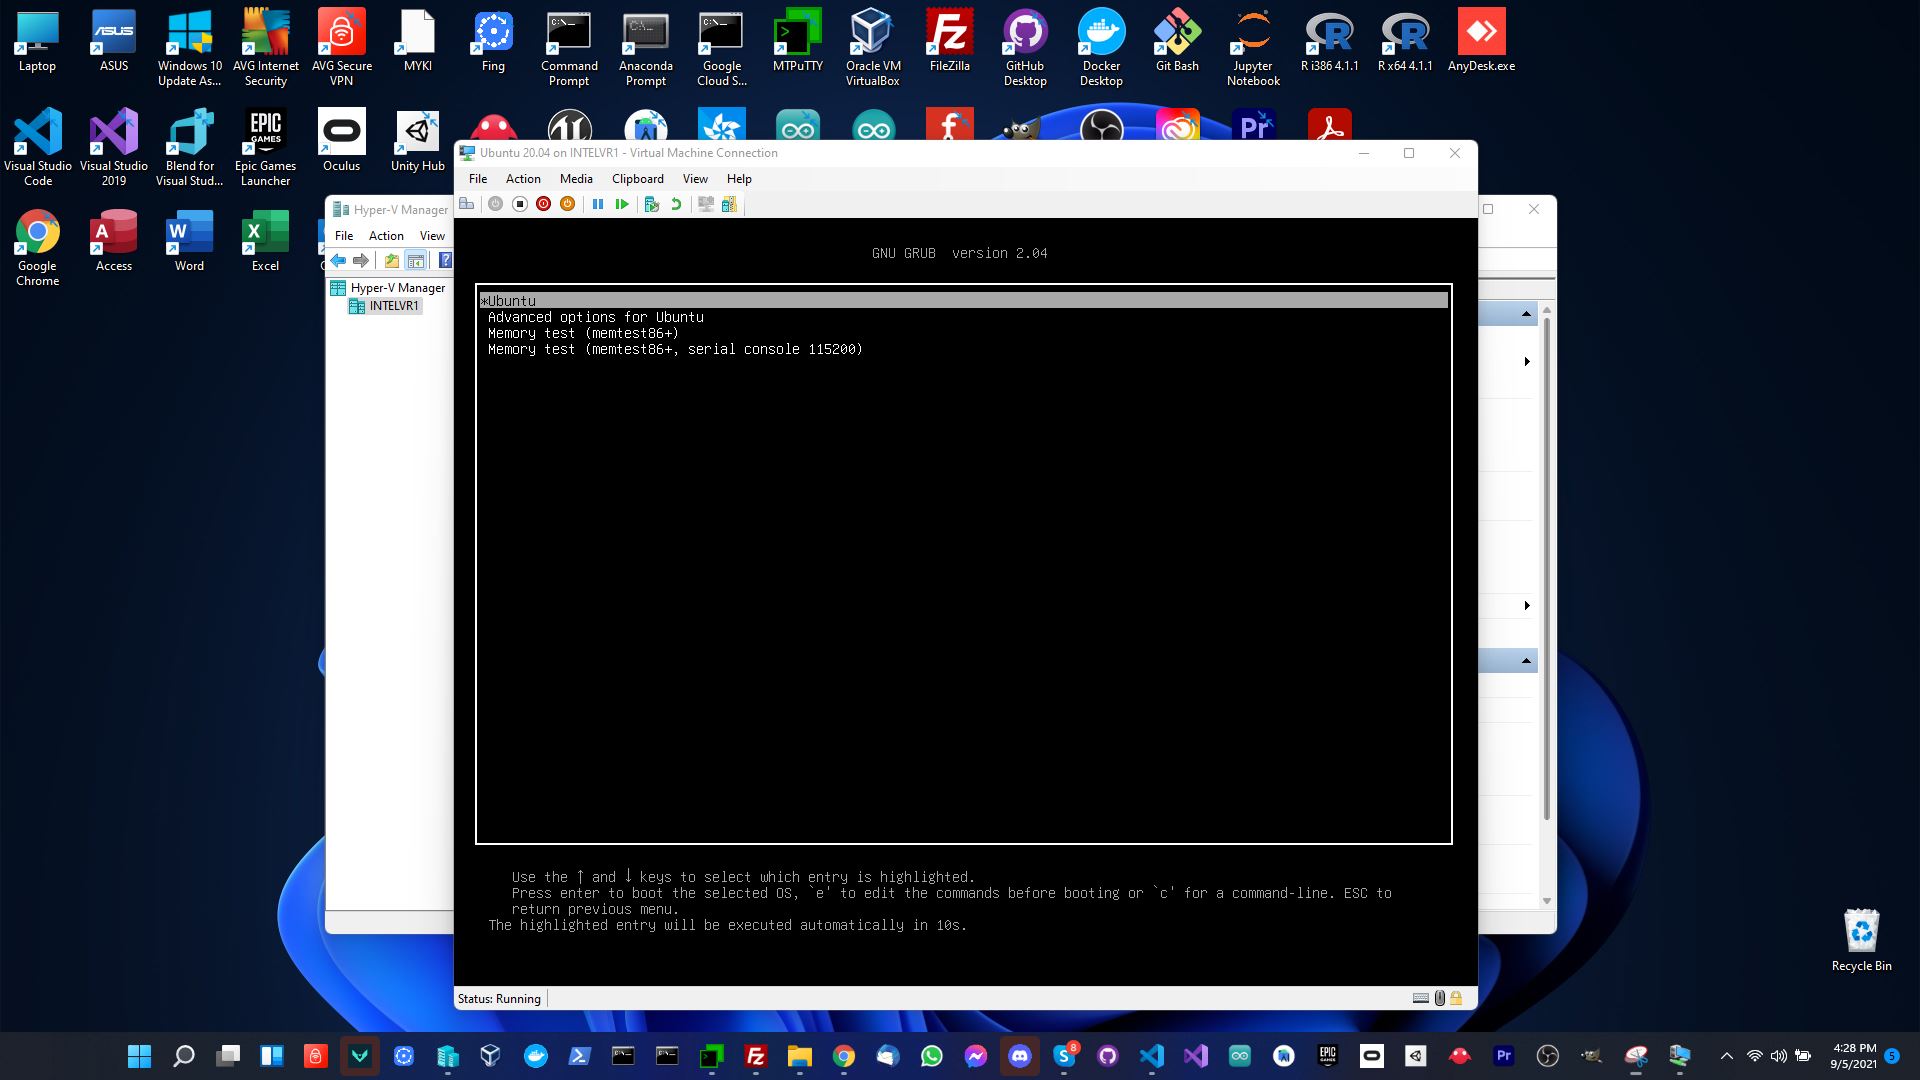This screenshot has width=1920, height=1080.
Task: Open View menu in Virtual Machine Connection
Action: point(695,179)
